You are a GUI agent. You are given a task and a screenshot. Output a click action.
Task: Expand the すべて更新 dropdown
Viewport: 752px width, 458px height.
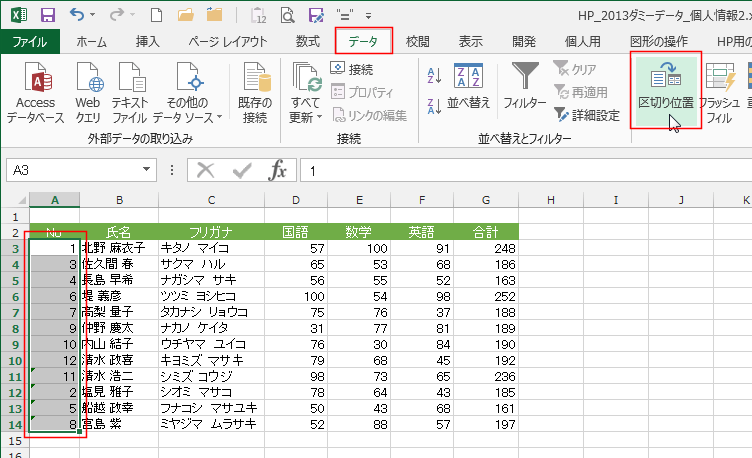[305, 117]
